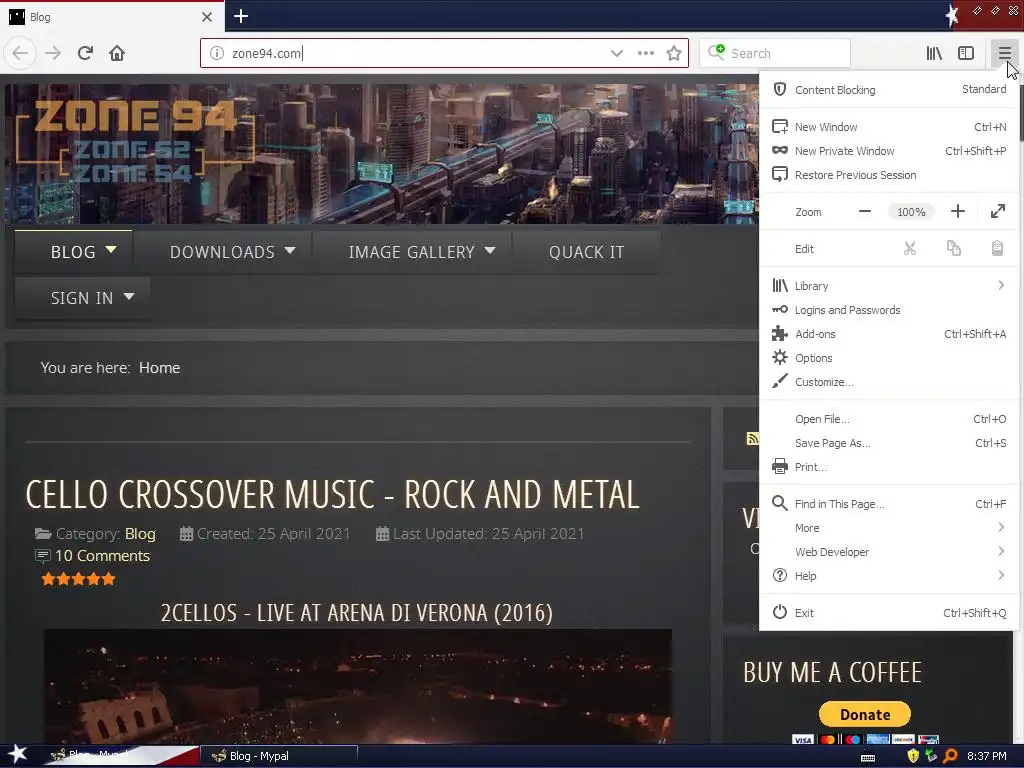Click the browser forward arrow button

tap(53, 53)
